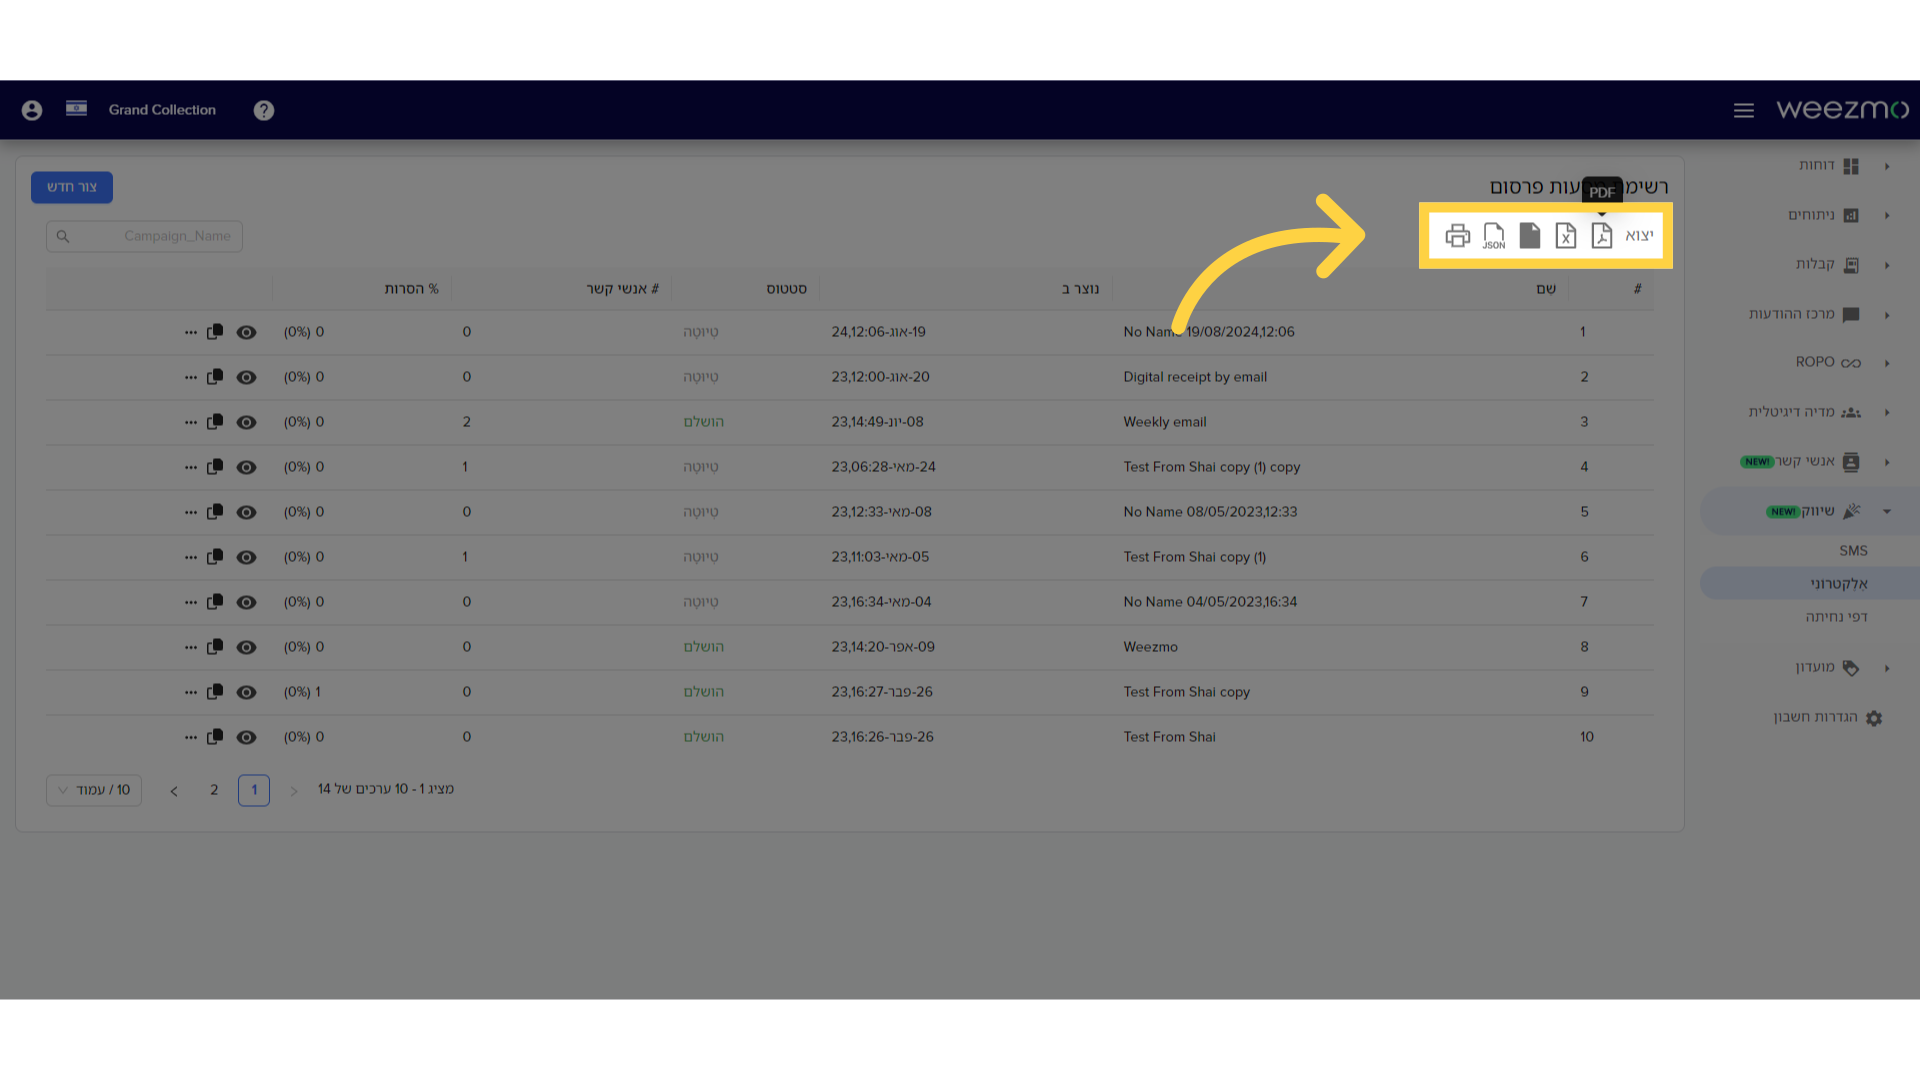
Task: Expand the contacts (אנשי קשר) sidebar section
Action: pos(1887,462)
